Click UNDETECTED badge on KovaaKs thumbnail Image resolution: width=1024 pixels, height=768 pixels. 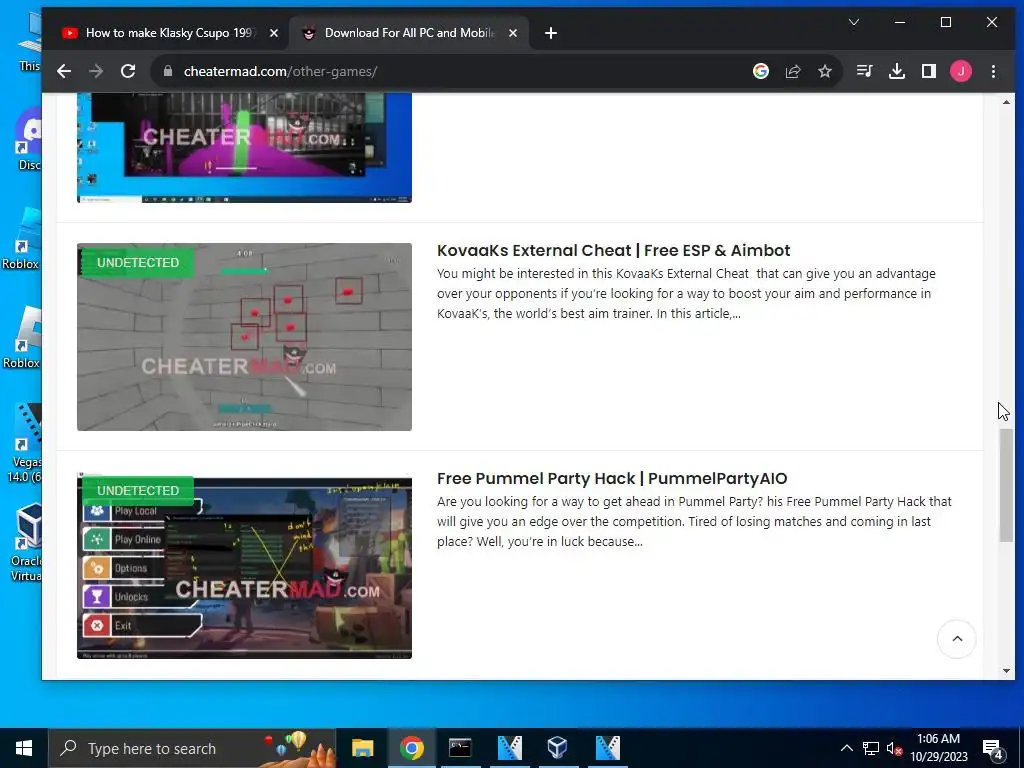tap(138, 263)
